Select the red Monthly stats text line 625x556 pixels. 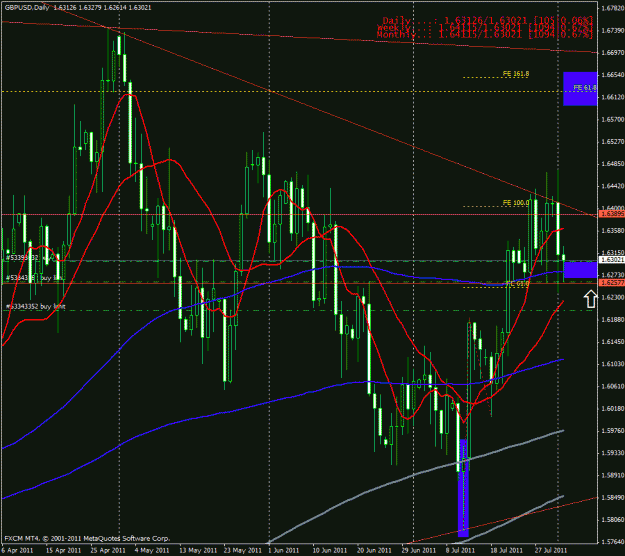point(484,35)
